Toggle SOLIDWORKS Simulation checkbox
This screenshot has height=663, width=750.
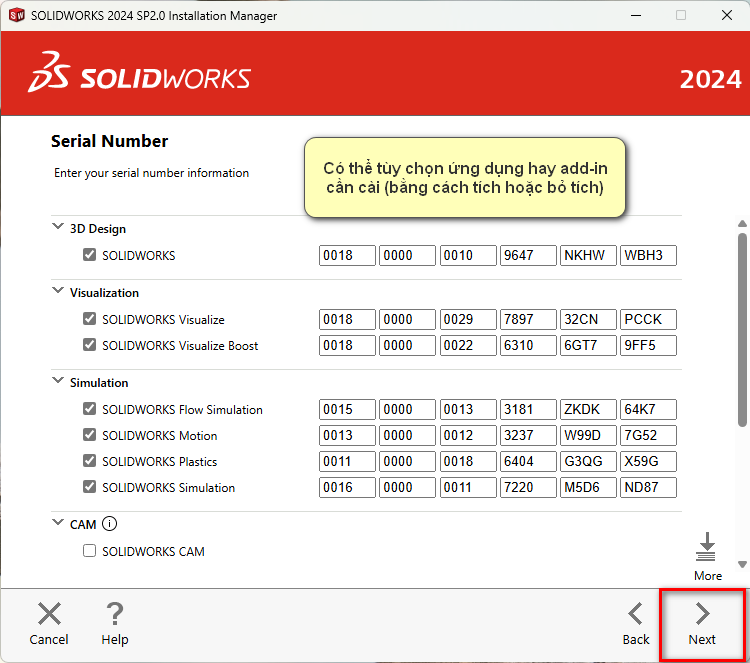point(89,486)
